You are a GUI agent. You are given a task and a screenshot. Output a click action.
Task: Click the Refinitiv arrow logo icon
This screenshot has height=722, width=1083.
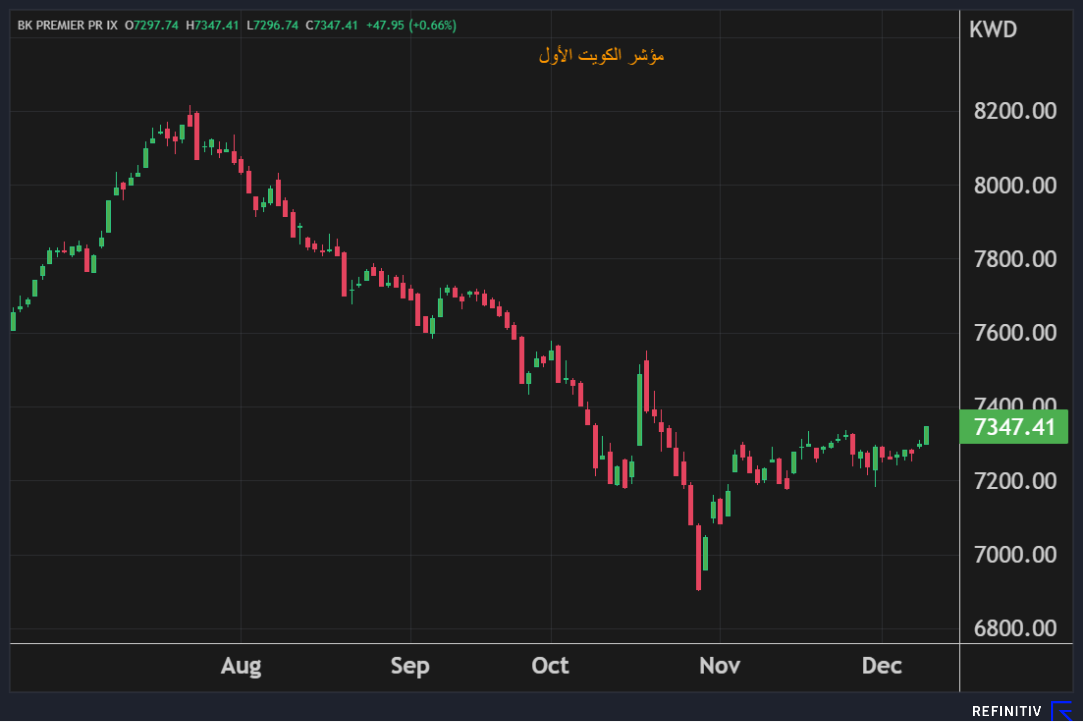click(1061, 711)
